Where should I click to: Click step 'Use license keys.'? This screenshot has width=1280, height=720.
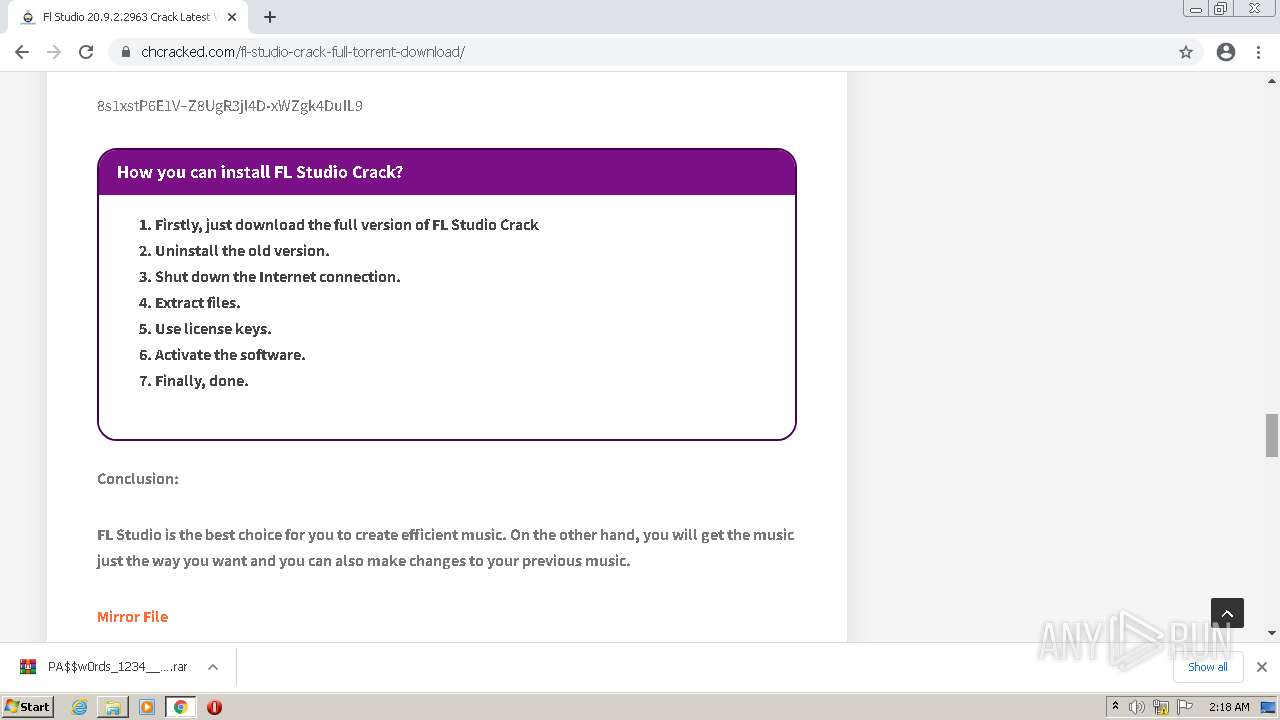click(x=213, y=329)
